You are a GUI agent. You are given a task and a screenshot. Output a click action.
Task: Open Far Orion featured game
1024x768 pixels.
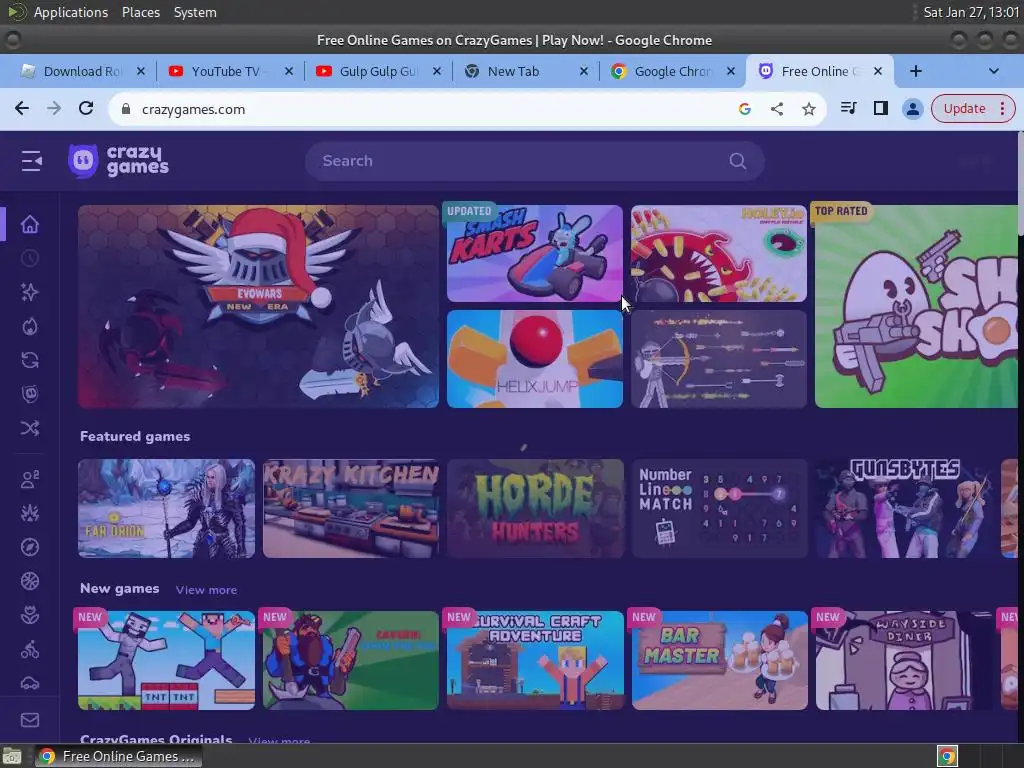(167, 509)
